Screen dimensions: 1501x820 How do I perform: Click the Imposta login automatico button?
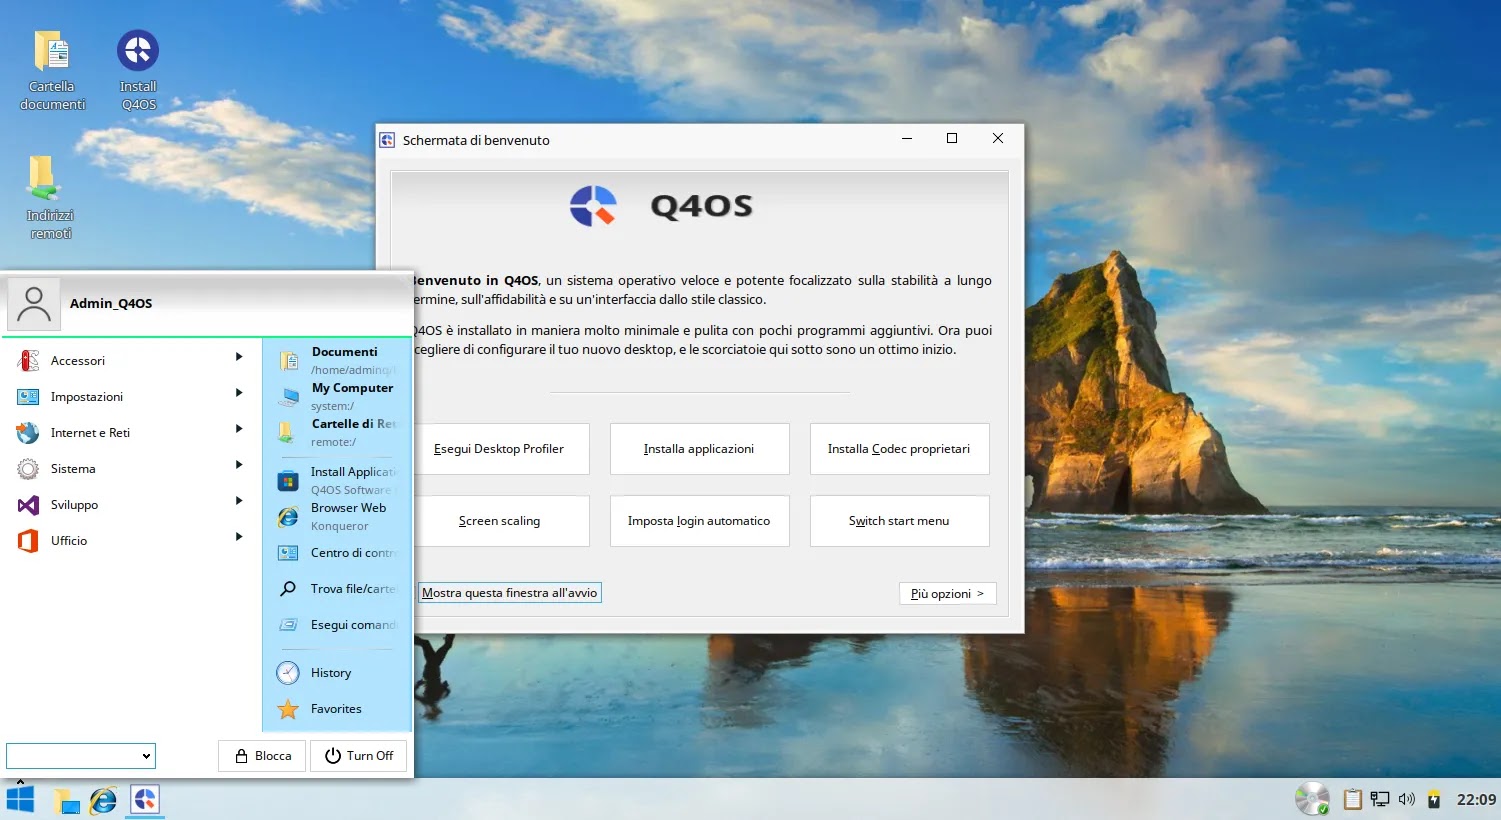tap(699, 521)
